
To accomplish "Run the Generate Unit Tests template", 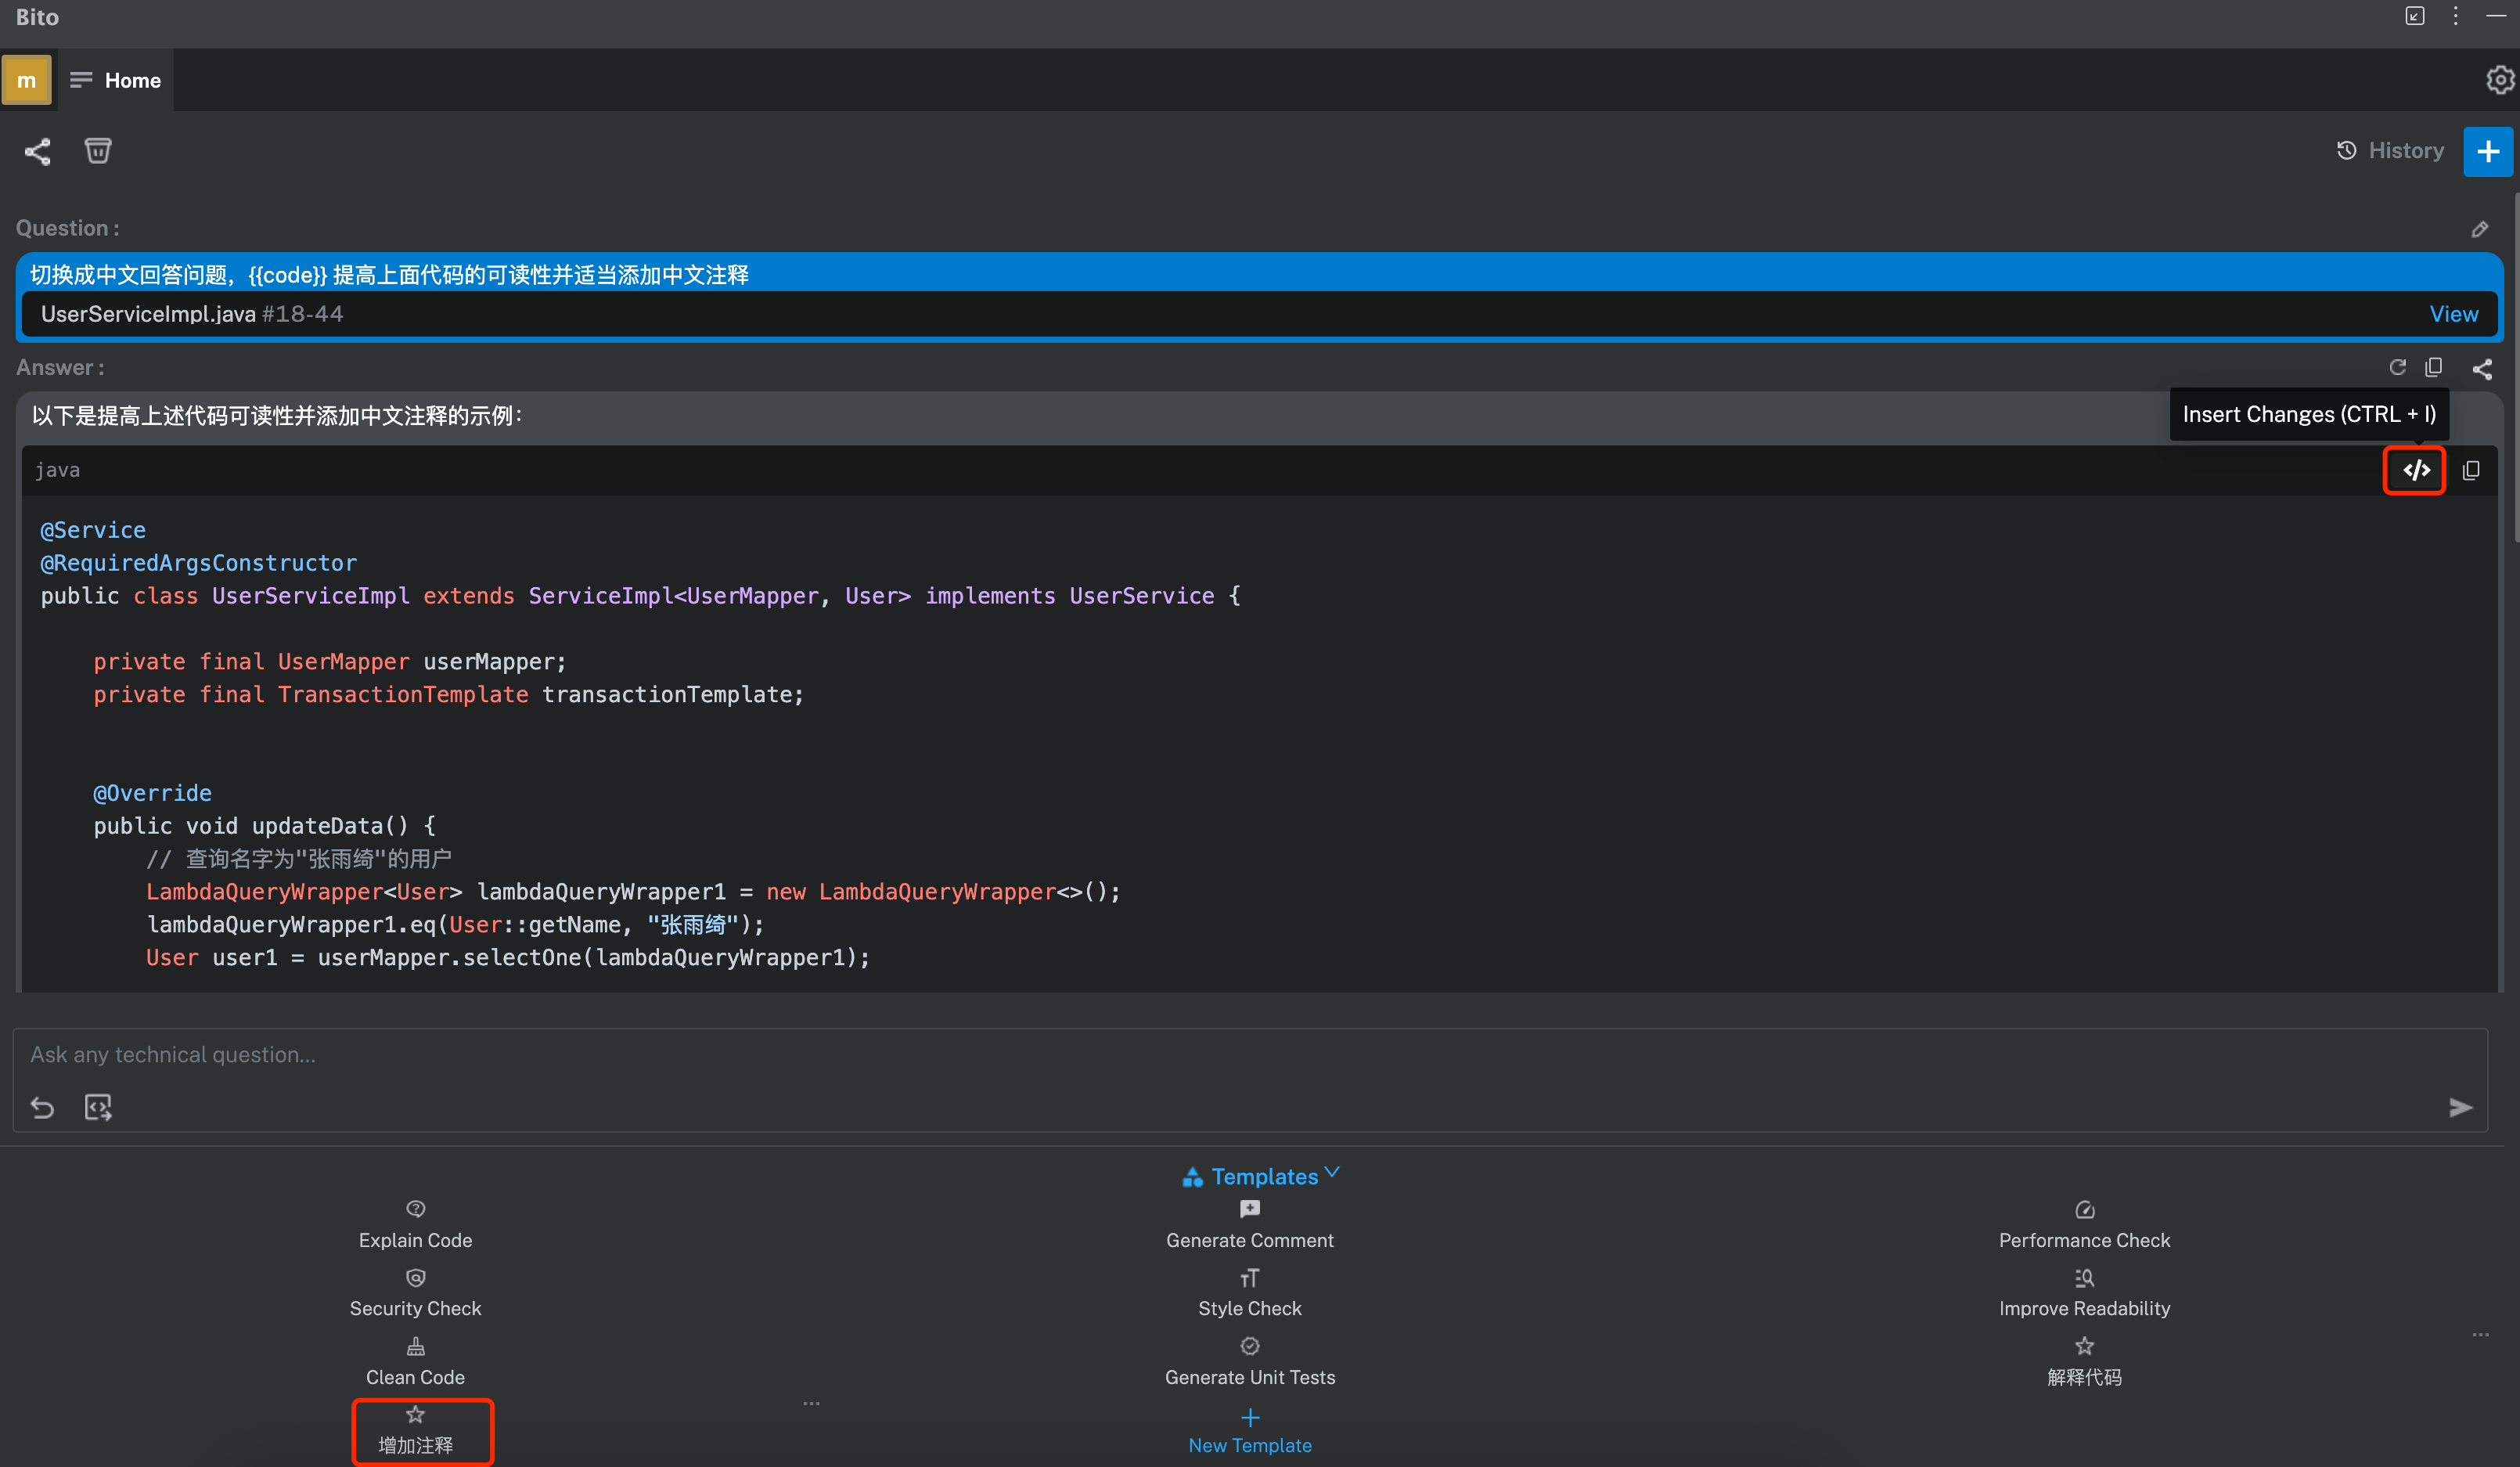I will pyautogui.click(x=1249, y=1363).
